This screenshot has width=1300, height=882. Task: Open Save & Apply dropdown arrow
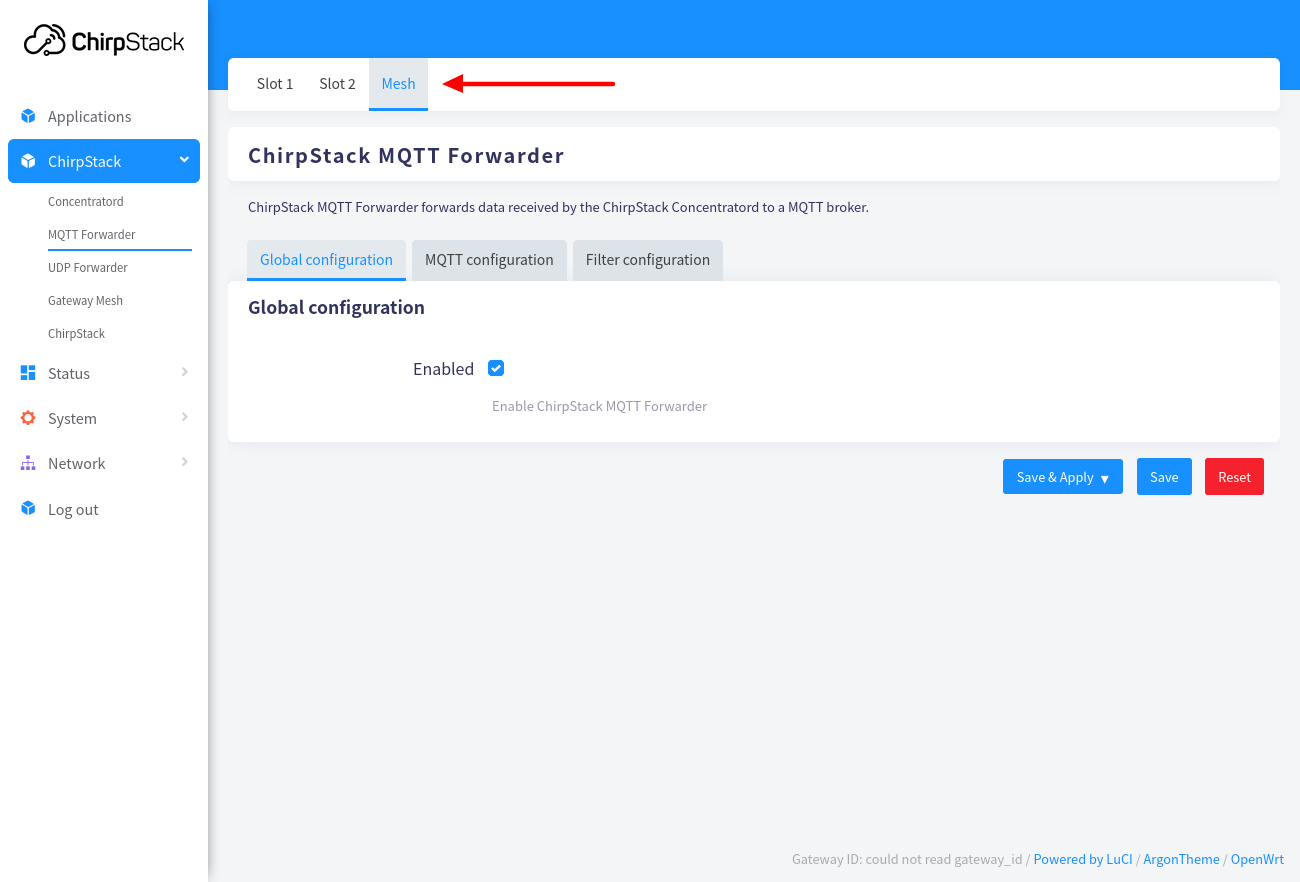1105,478
